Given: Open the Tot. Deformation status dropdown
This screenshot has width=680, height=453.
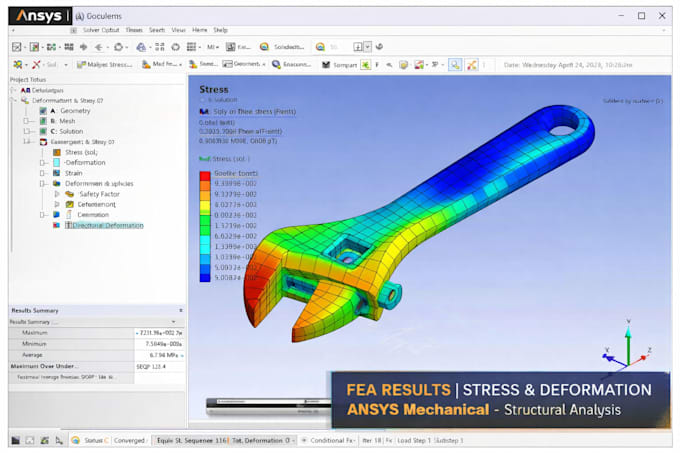Looking at the screenshot, I should tap(294, 440).
